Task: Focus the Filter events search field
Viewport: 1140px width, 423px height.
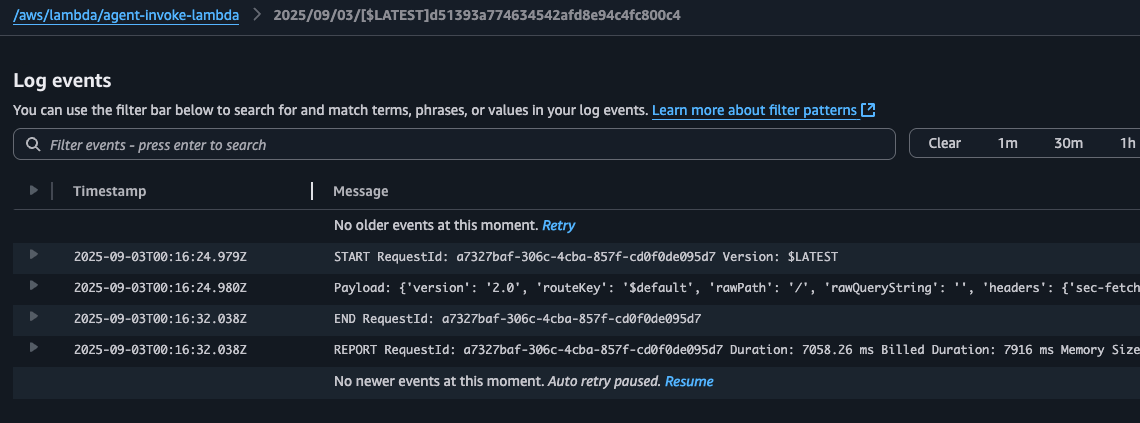Action: click(454, 145)
